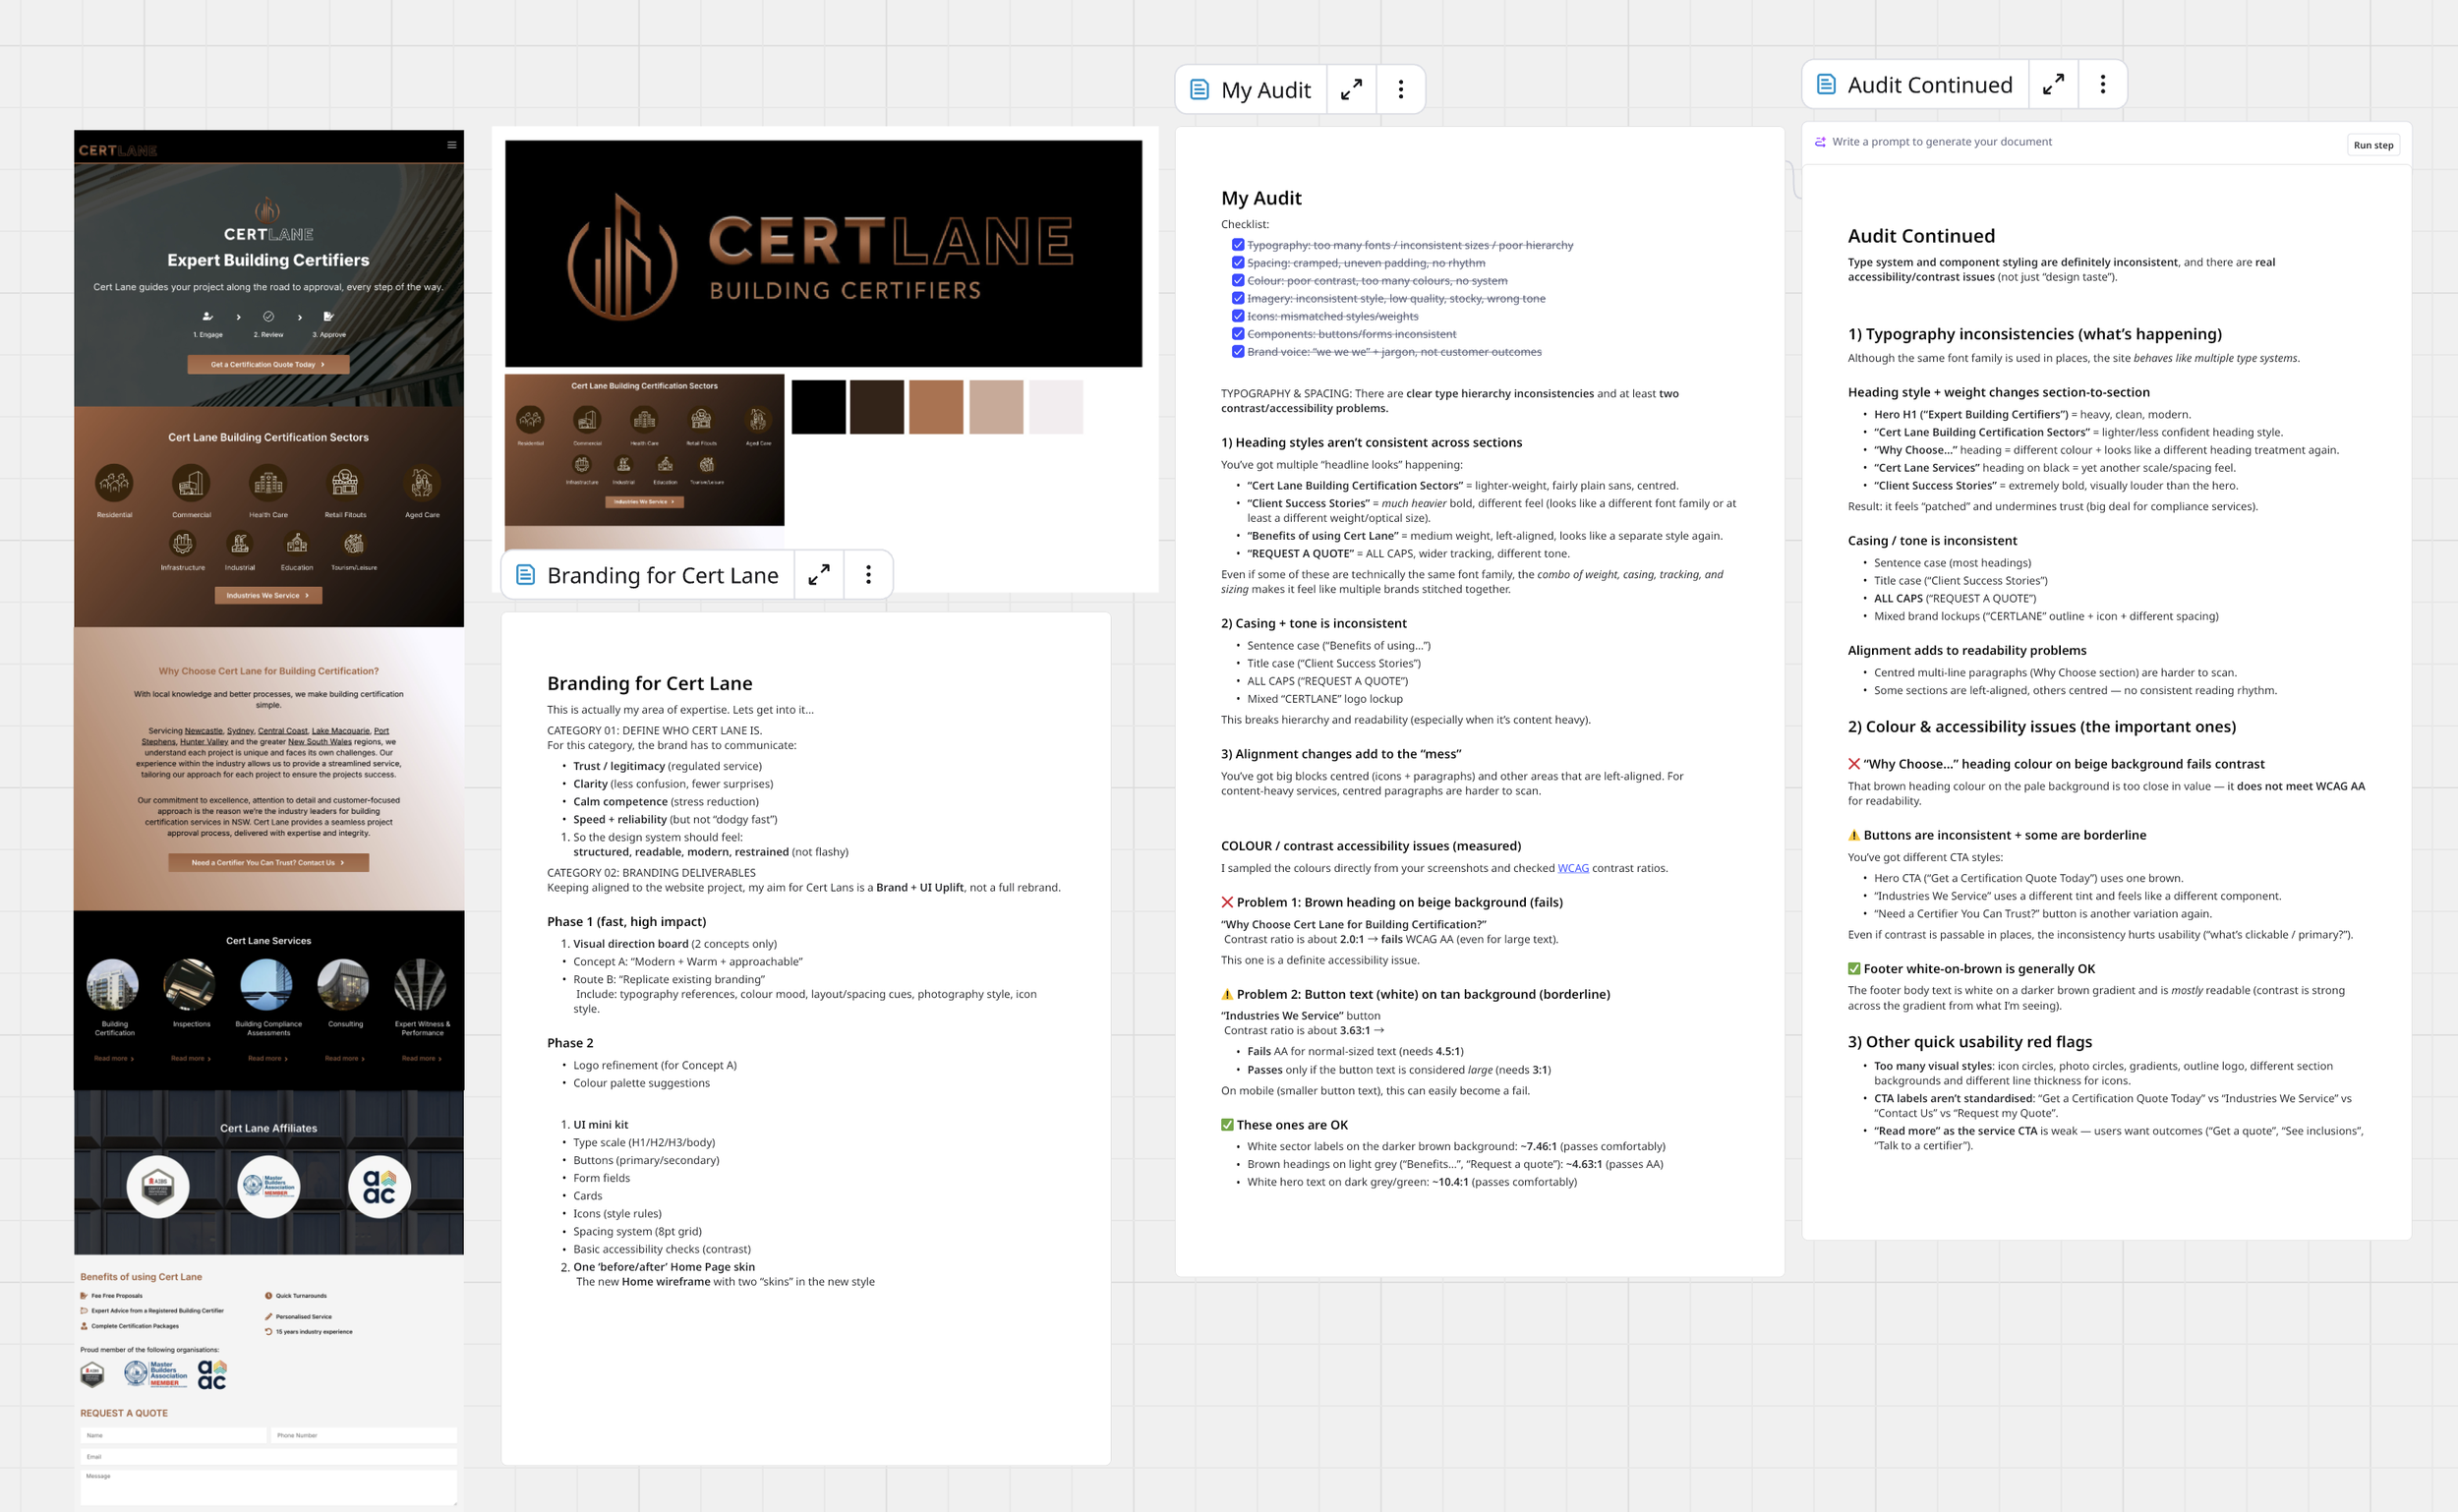The width and height of the screenshot is (2458, 1512).
Task: Click the AAC logo circle in Affiliates
Action: [379, 1186]
